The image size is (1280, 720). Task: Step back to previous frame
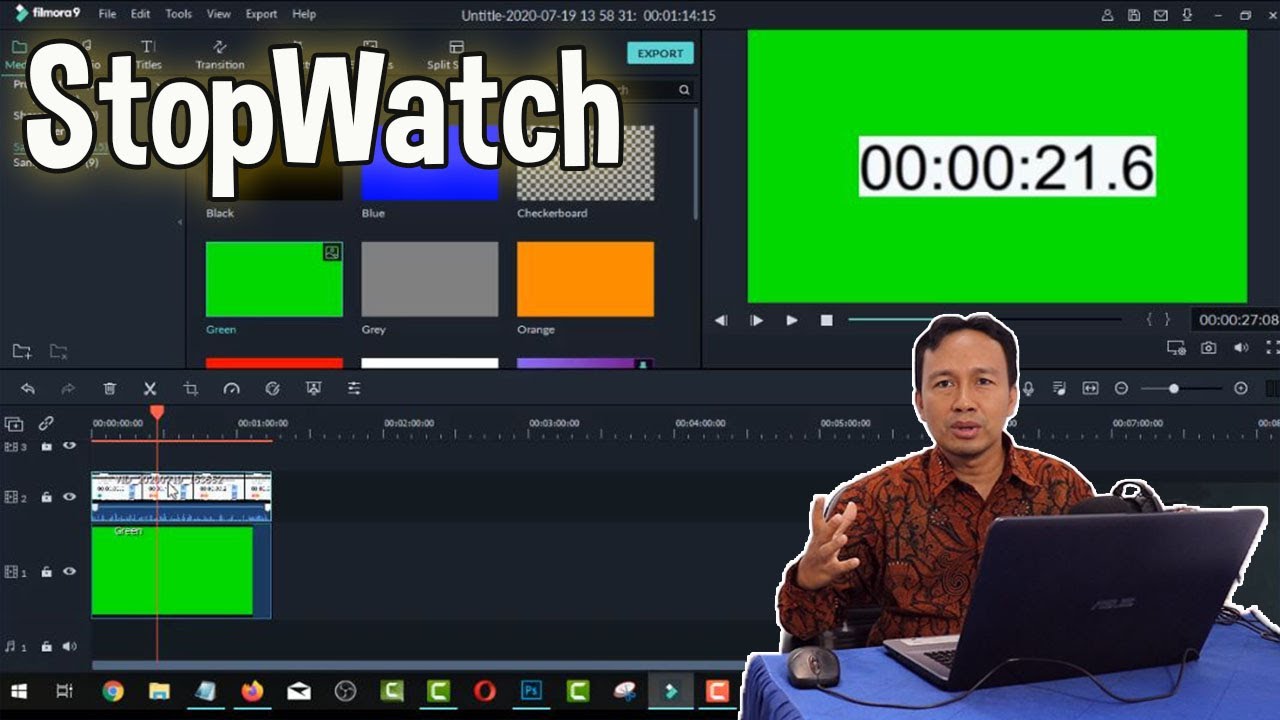tap(721, 320)
